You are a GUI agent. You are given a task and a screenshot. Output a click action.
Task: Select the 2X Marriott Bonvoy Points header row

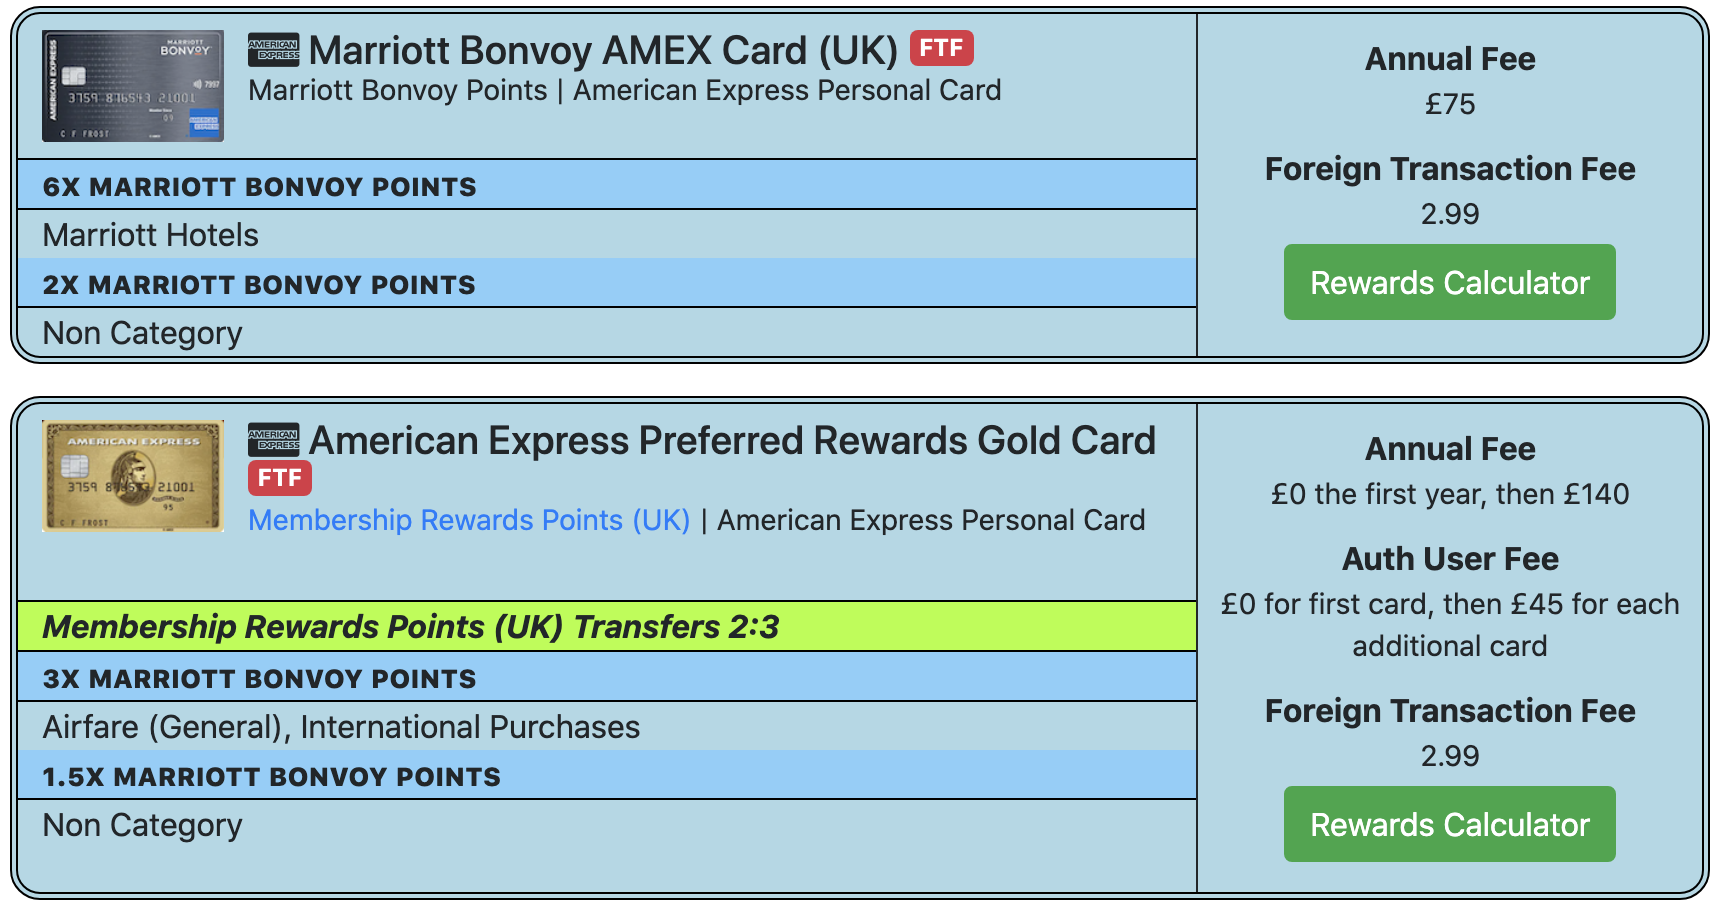[x=607, y=284]
